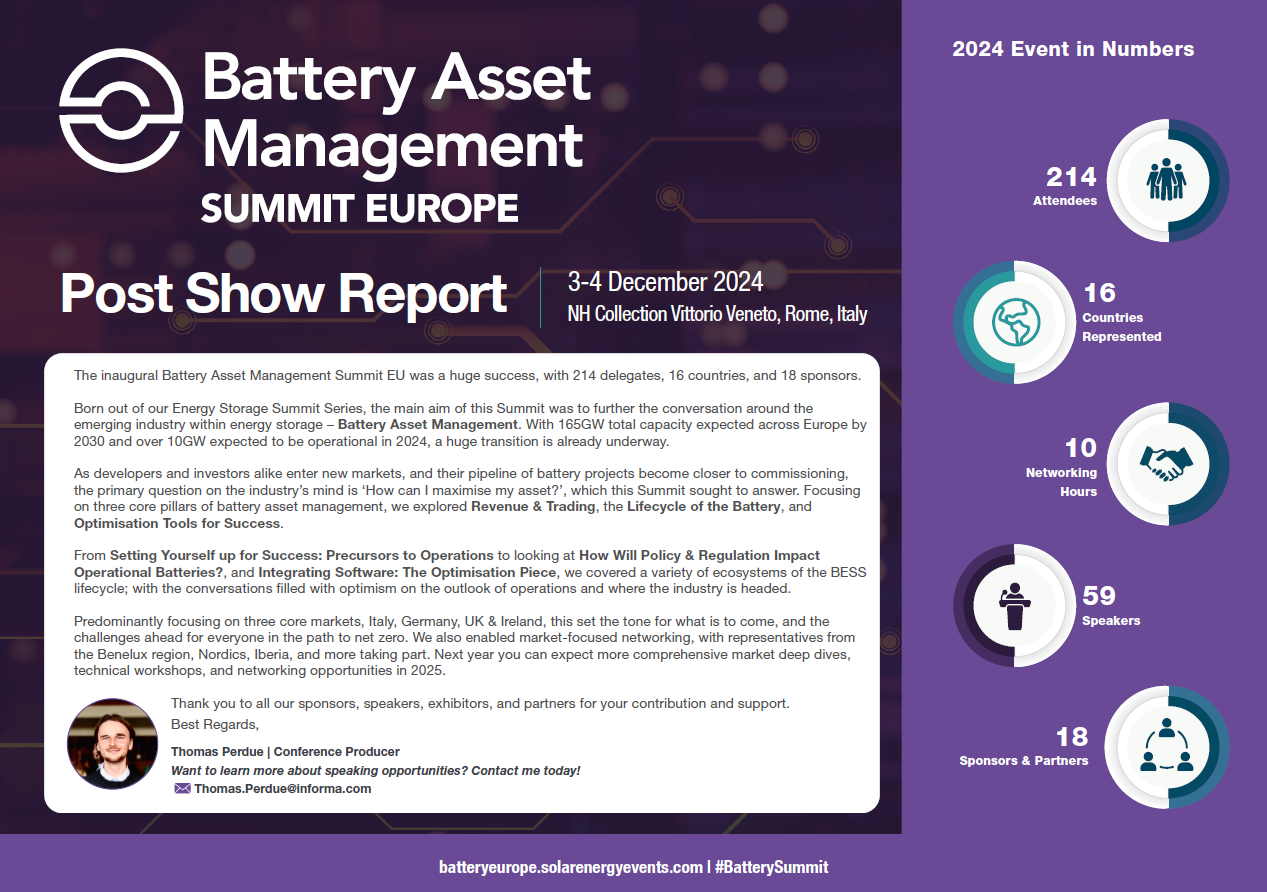
Task: Open the Thomas.Perdue@informa.com email link
Action: [x=282, y=788]
